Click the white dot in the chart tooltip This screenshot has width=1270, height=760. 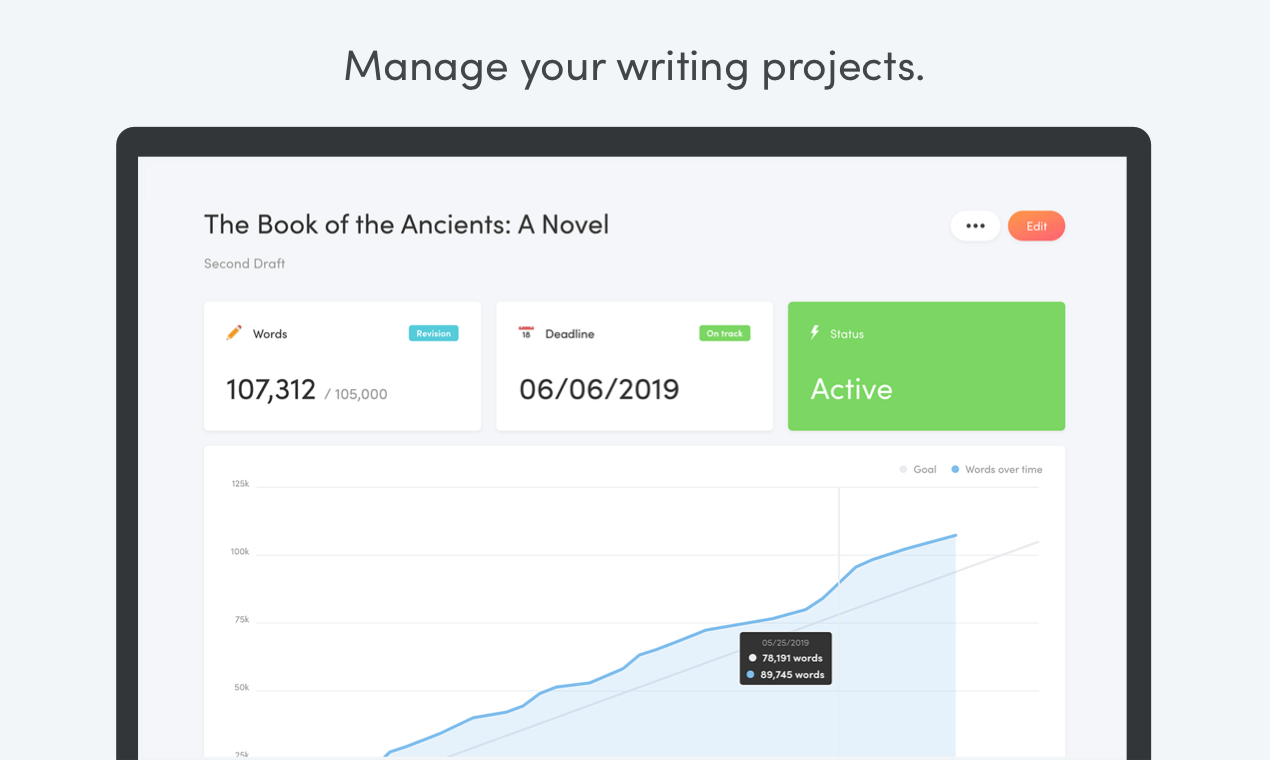752,659
